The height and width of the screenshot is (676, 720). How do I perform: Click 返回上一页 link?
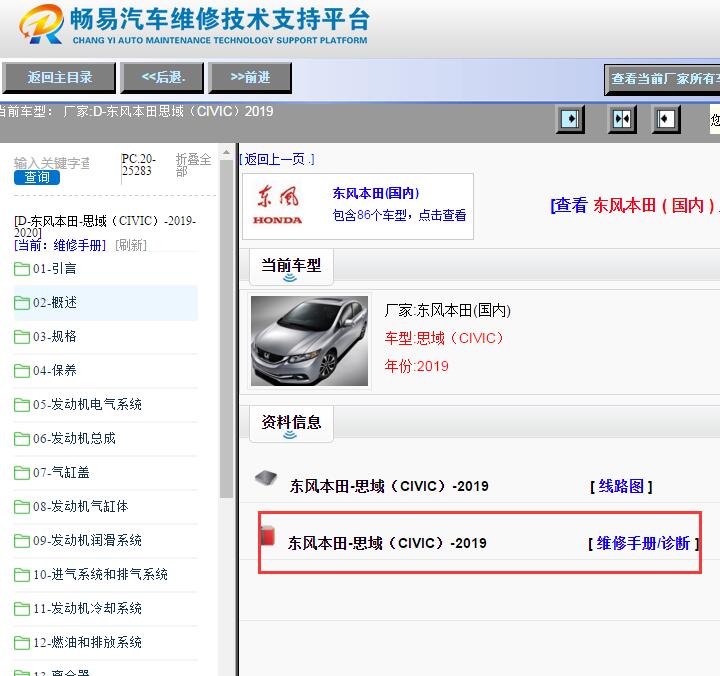coord(277,159)
